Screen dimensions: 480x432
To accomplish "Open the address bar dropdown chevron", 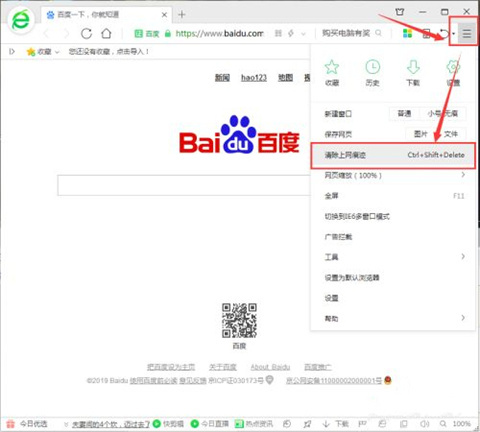I will point(303,34).
